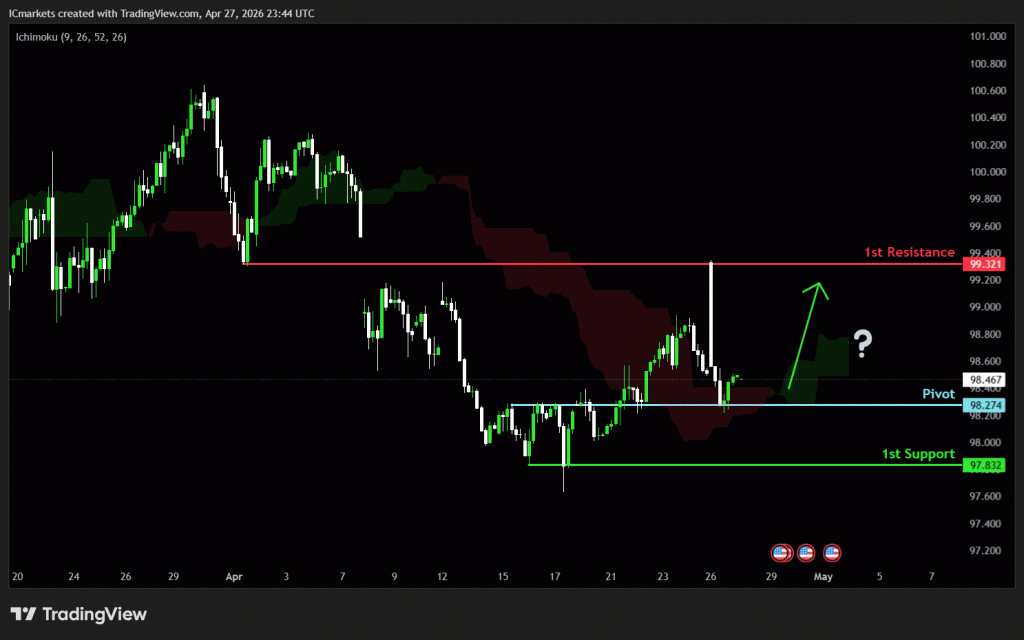Click the Apr label on date axis
This screenshot has width=1024, height=640.
[x=234, y=577]
